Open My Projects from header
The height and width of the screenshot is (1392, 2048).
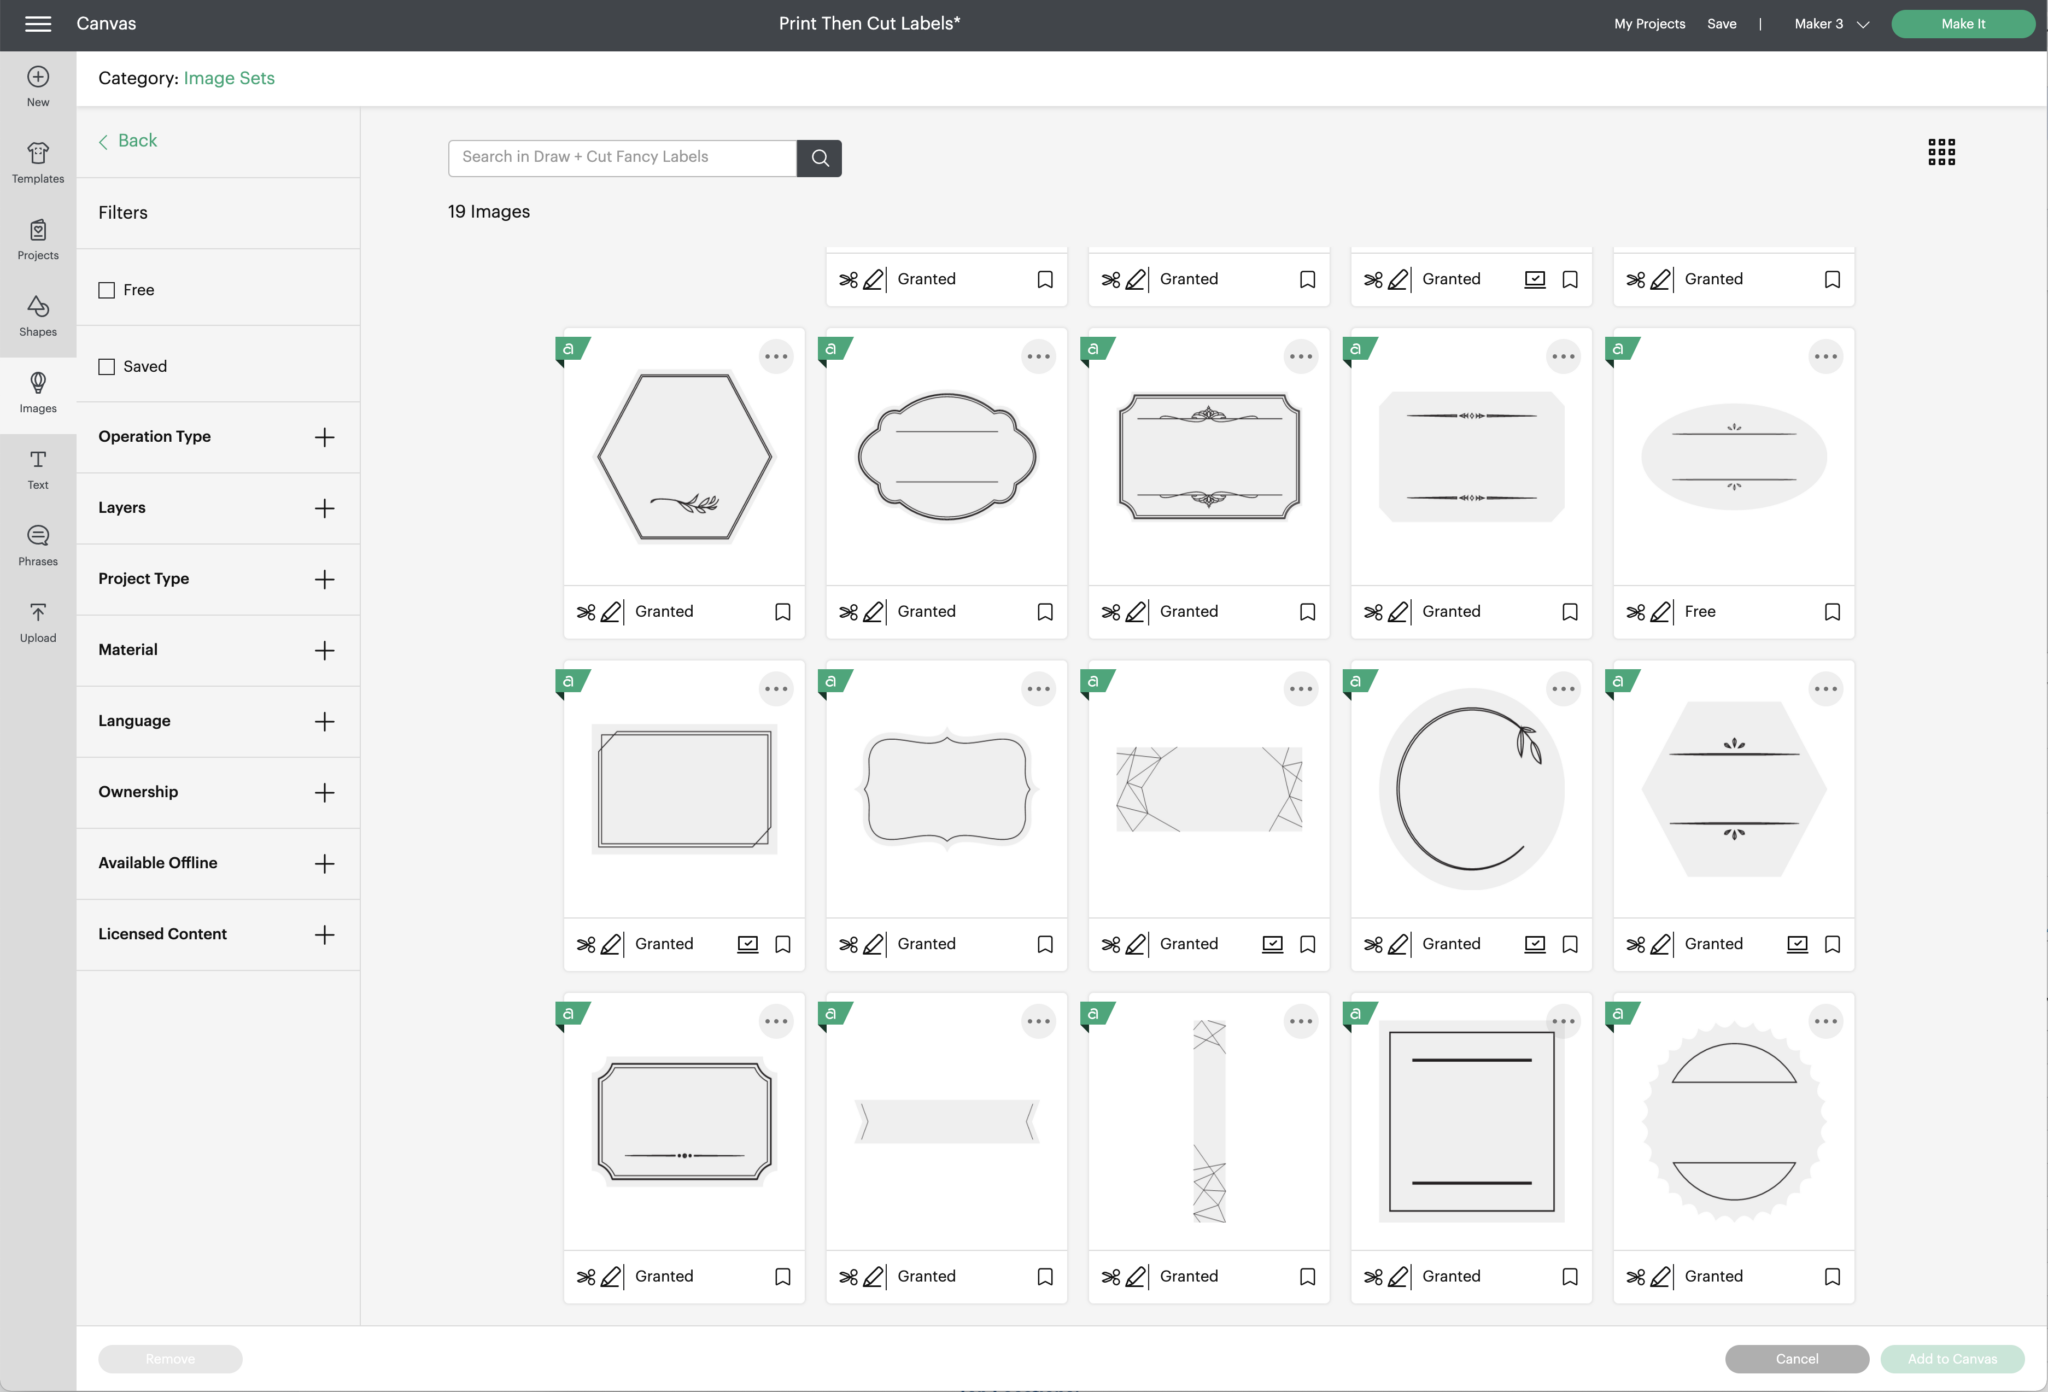1649,24
